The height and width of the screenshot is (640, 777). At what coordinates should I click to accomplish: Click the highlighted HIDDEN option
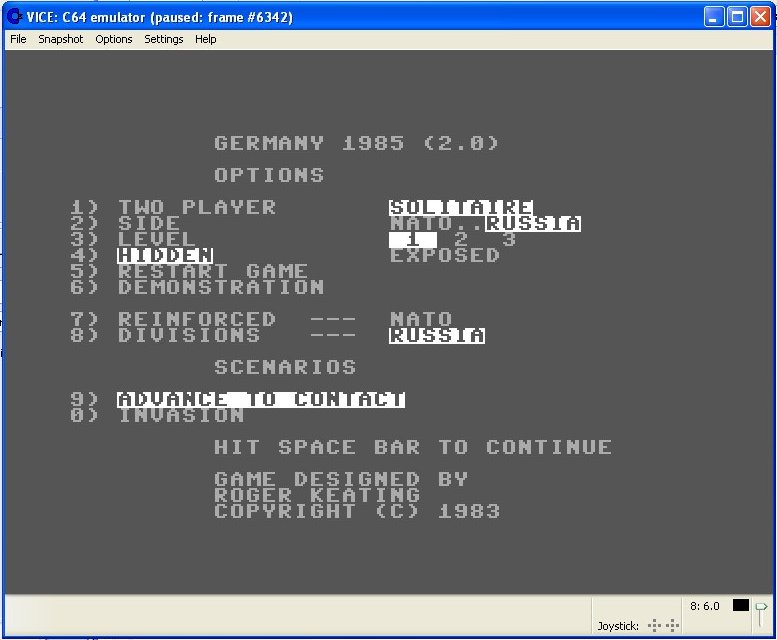coord(165,255)
